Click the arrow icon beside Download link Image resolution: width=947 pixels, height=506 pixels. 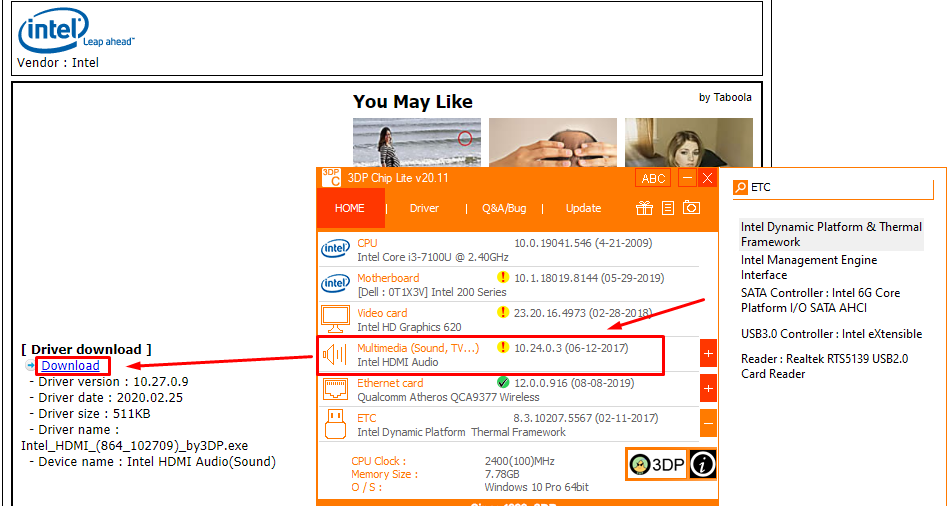click(30, 366)
